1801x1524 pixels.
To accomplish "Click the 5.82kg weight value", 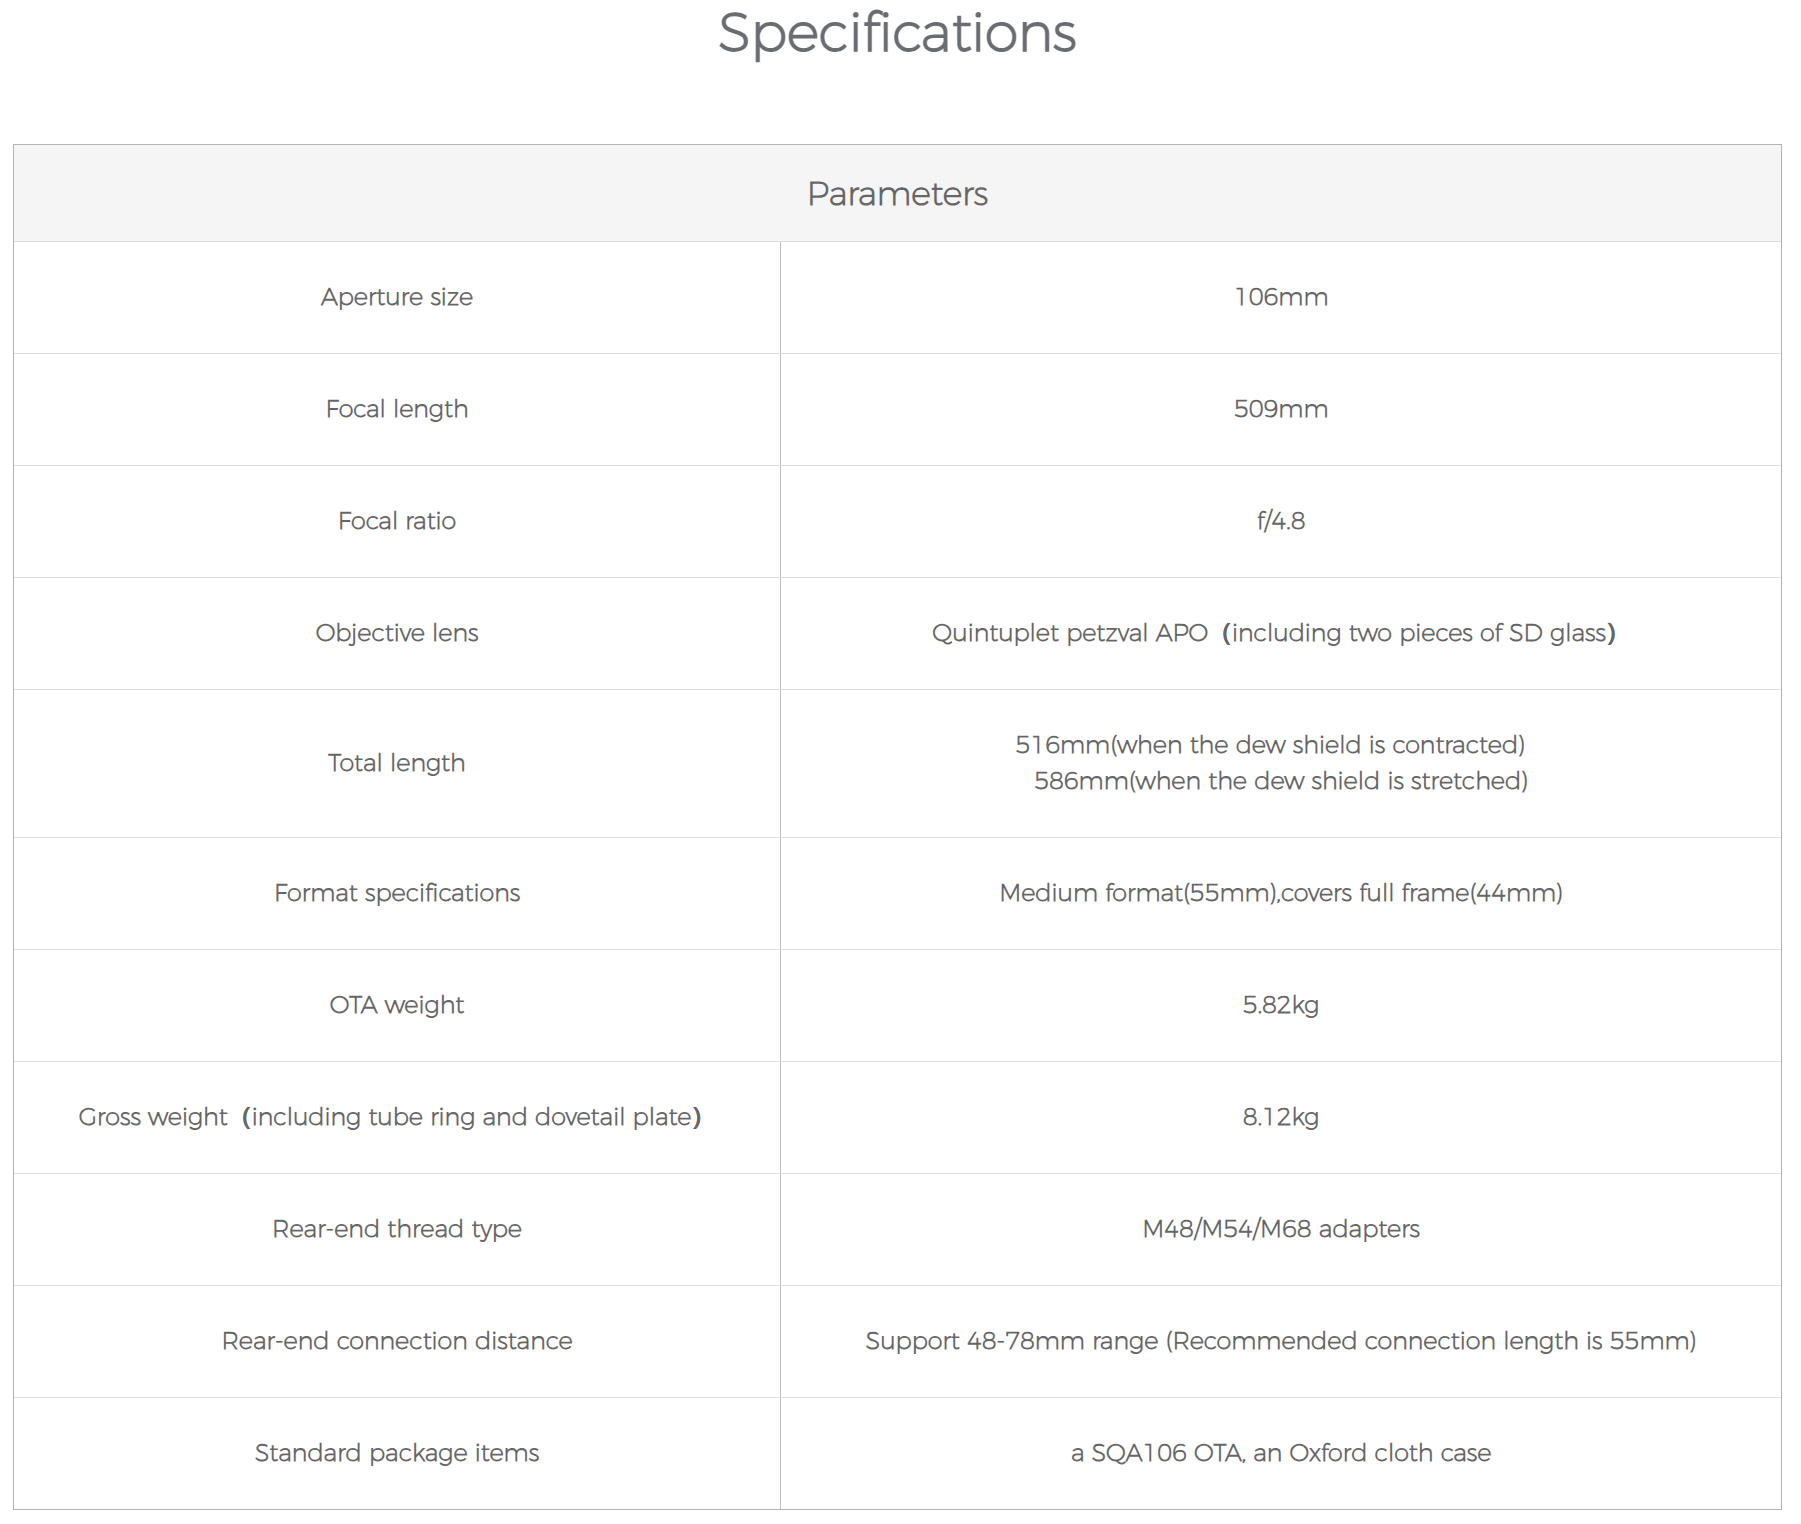I will tap(1280, 1005).
